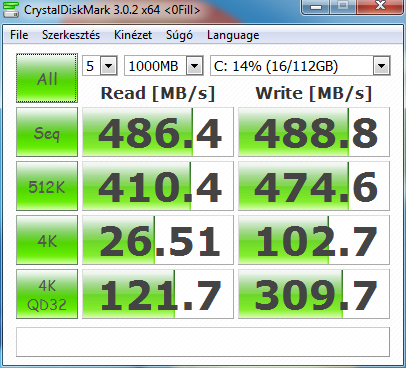Select the 512K read value 410.4
Image resolution: width=406 pixels, height=368 pixels.
[x=158, y=186]
